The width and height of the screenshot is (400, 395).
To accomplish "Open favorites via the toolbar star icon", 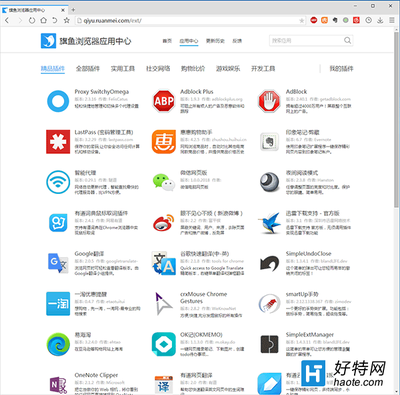I will [x=67, y=21].
